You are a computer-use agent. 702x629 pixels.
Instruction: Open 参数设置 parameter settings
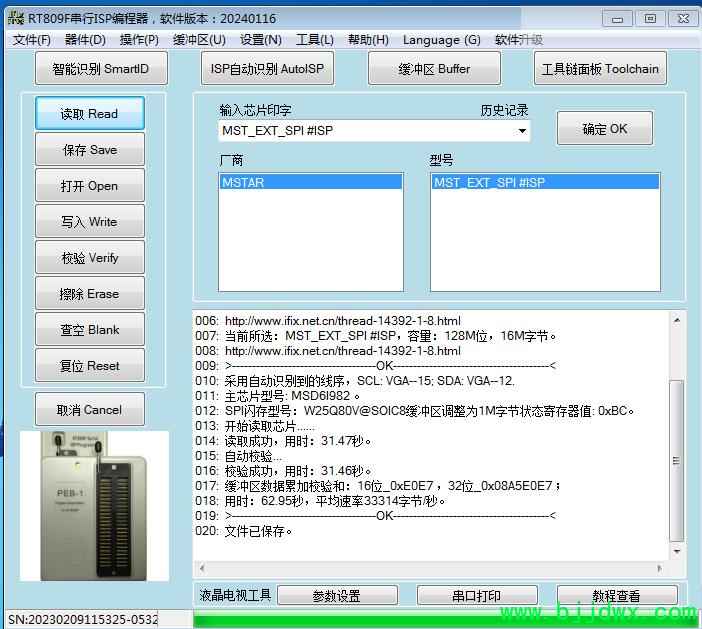click(336, 596)
